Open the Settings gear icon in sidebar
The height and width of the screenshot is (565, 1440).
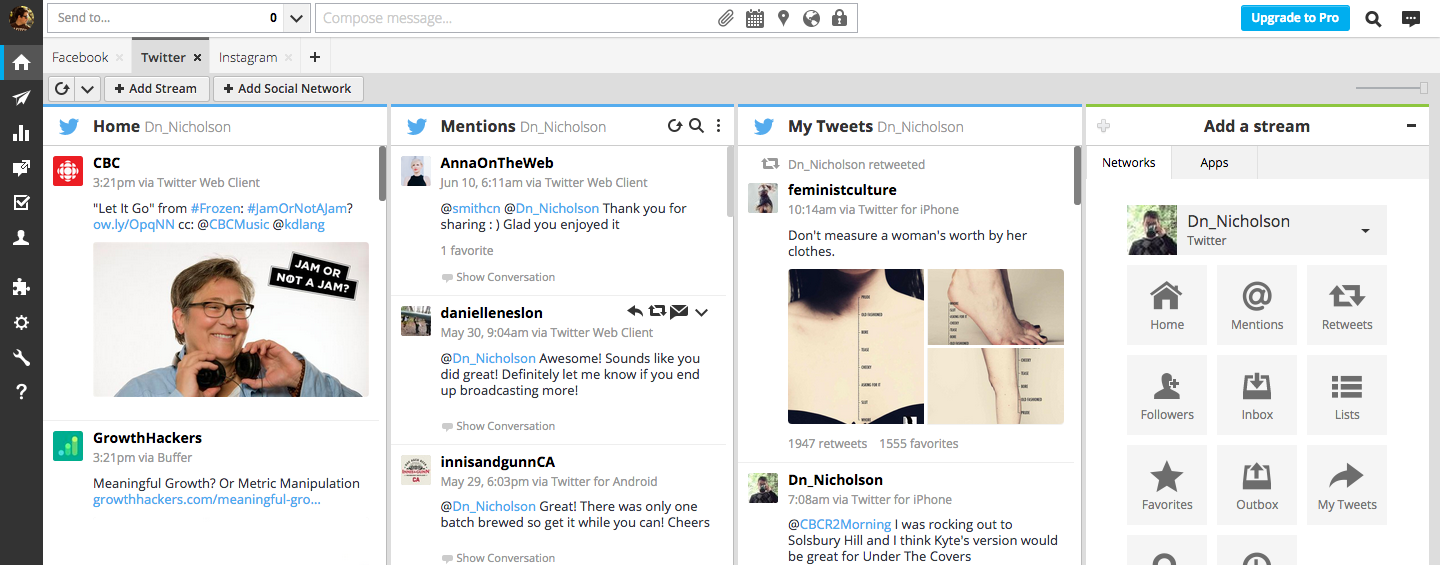pyautogui.click(x=21, y=323)
